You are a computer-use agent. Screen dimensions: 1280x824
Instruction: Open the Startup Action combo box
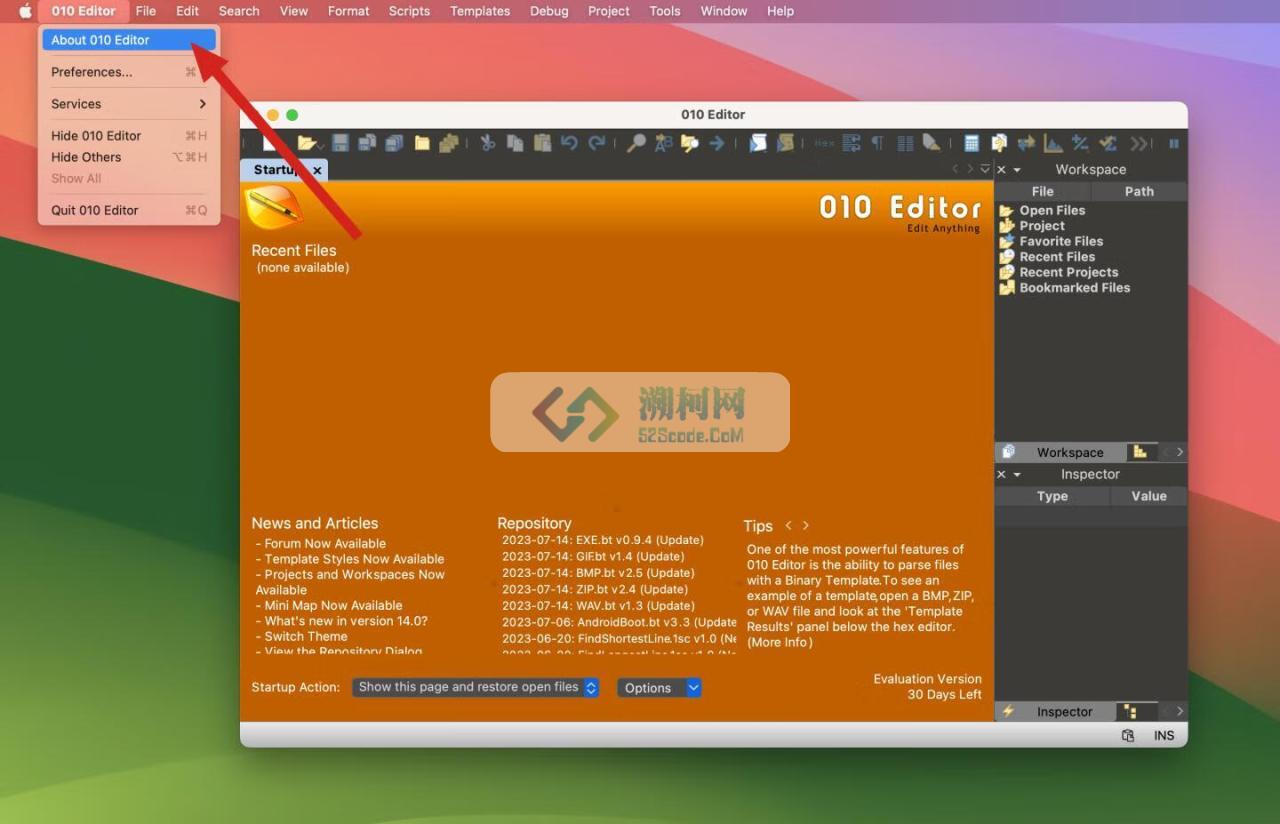[x=475, y=687]
